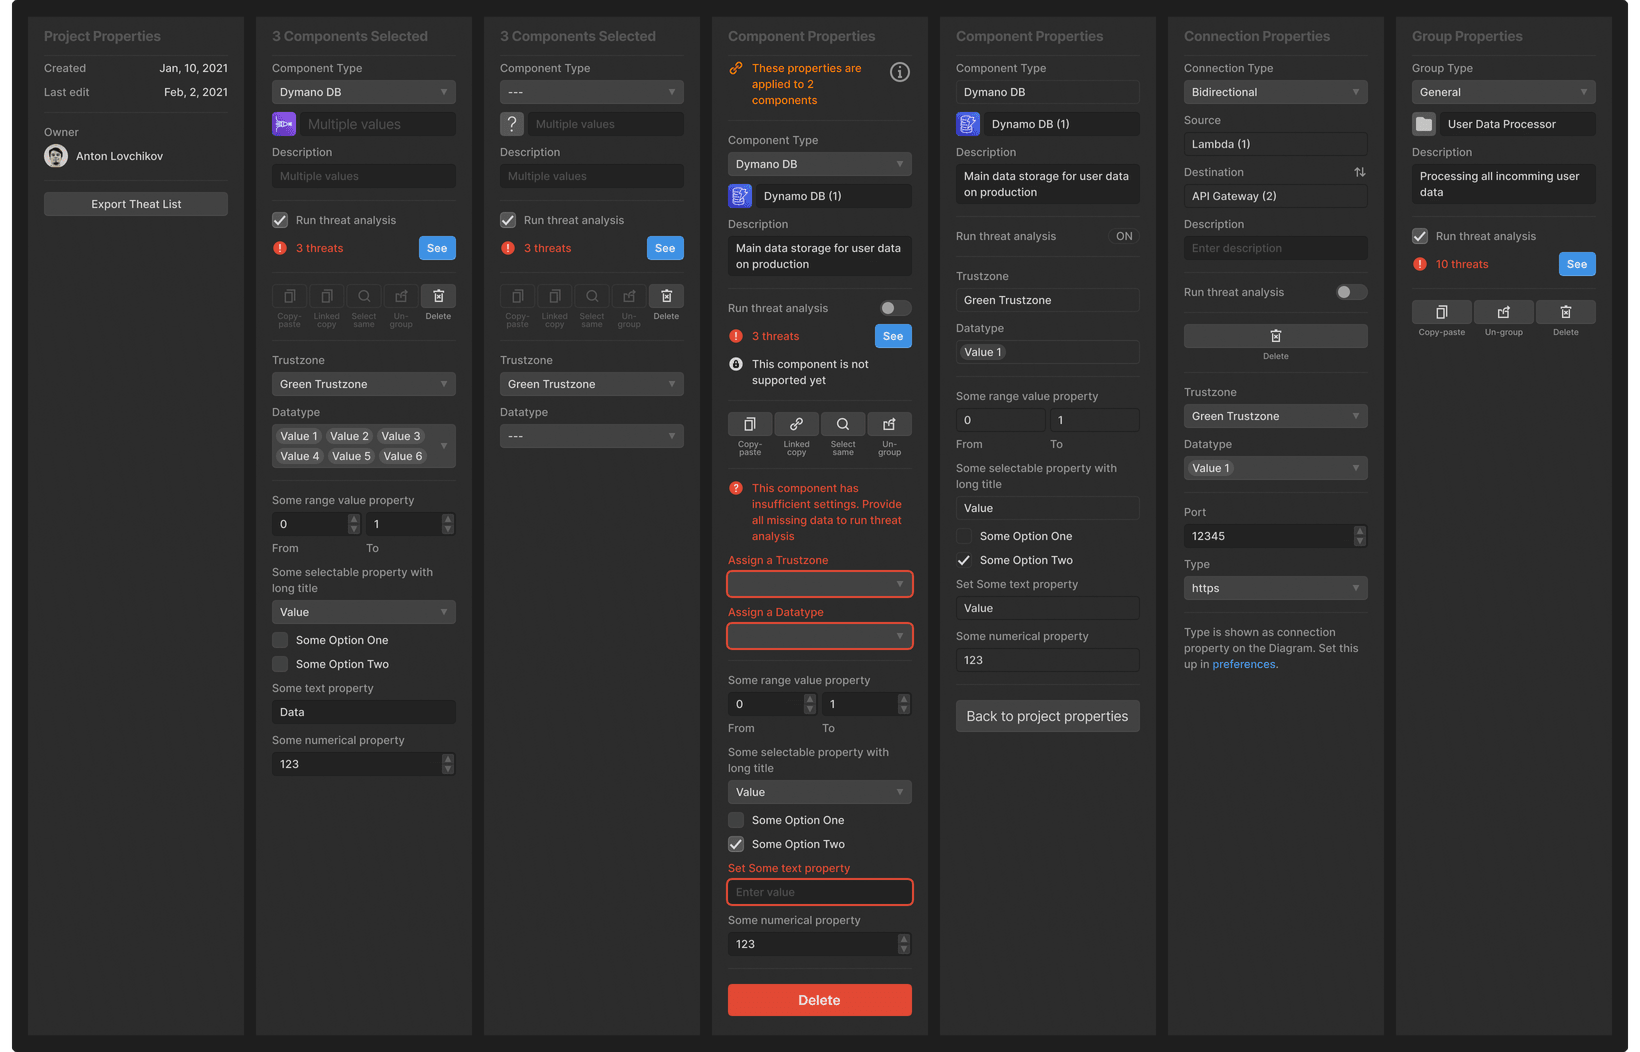
Task: Select the Delete trash icon in Group Properties
Action: point(1565,313)
